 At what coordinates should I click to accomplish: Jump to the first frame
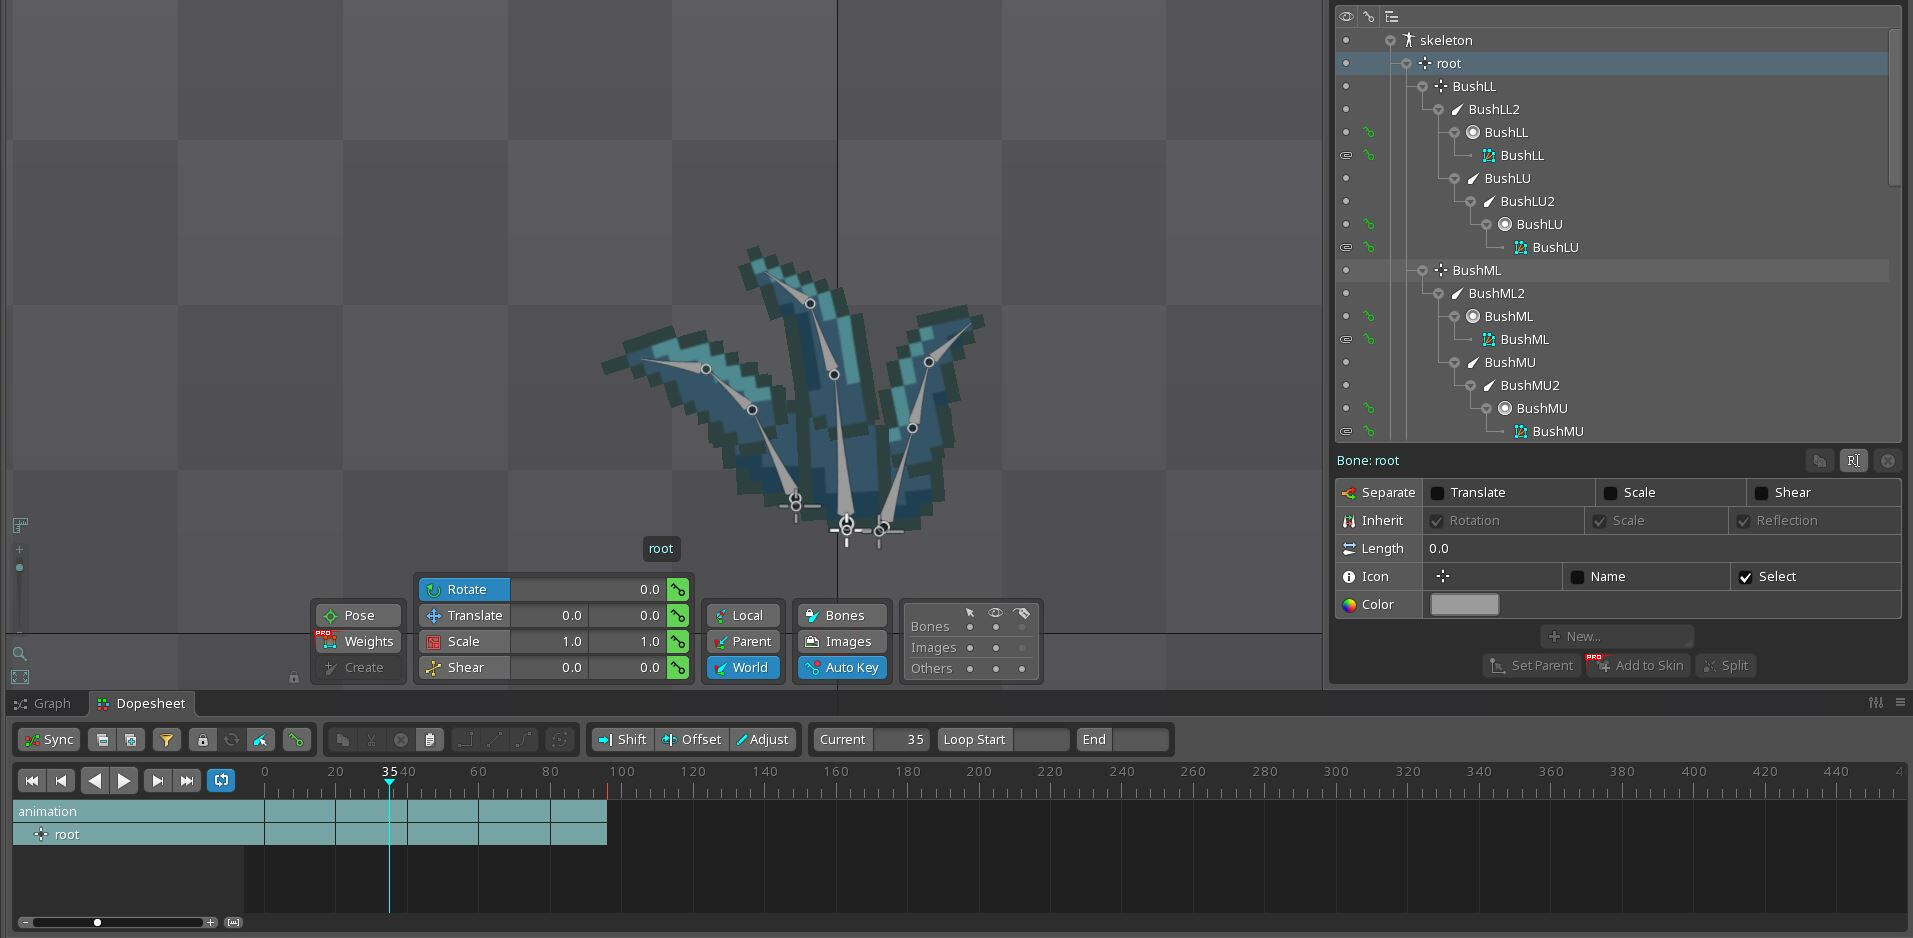pos(32,781)
